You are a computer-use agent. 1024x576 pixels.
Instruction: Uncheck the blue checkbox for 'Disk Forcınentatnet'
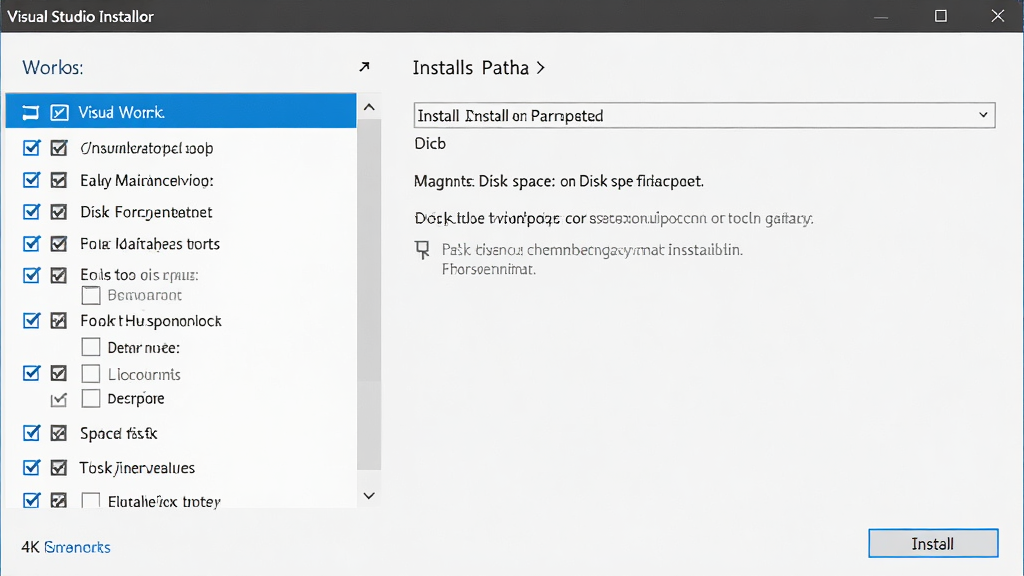click(x=31, y=212)
